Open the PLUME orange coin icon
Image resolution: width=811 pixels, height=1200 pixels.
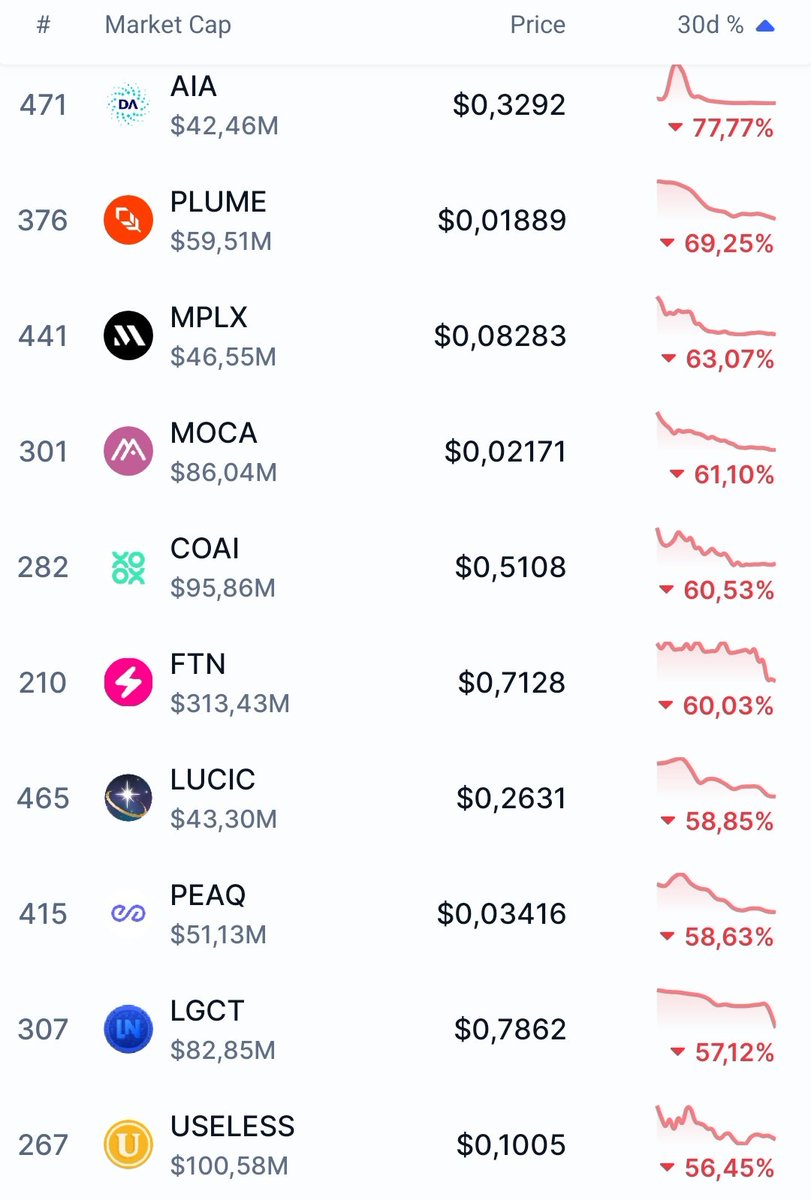coord(128,220)
